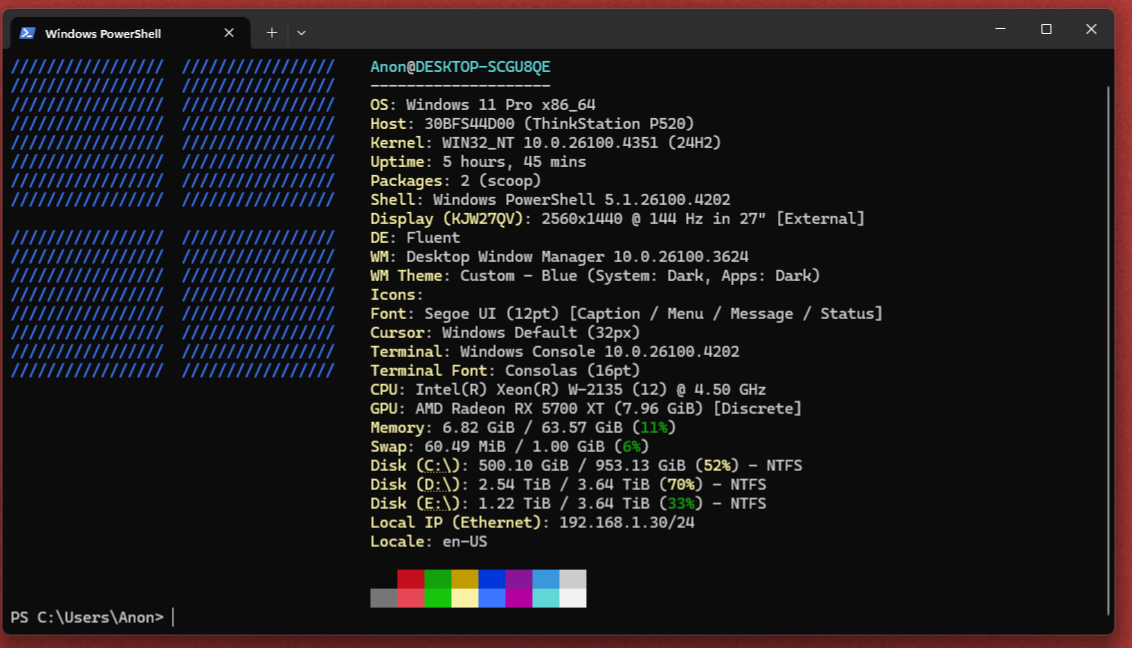1132x648 pixels.
Task: Click the Disk (C:\) label
Action: (415, 466)
